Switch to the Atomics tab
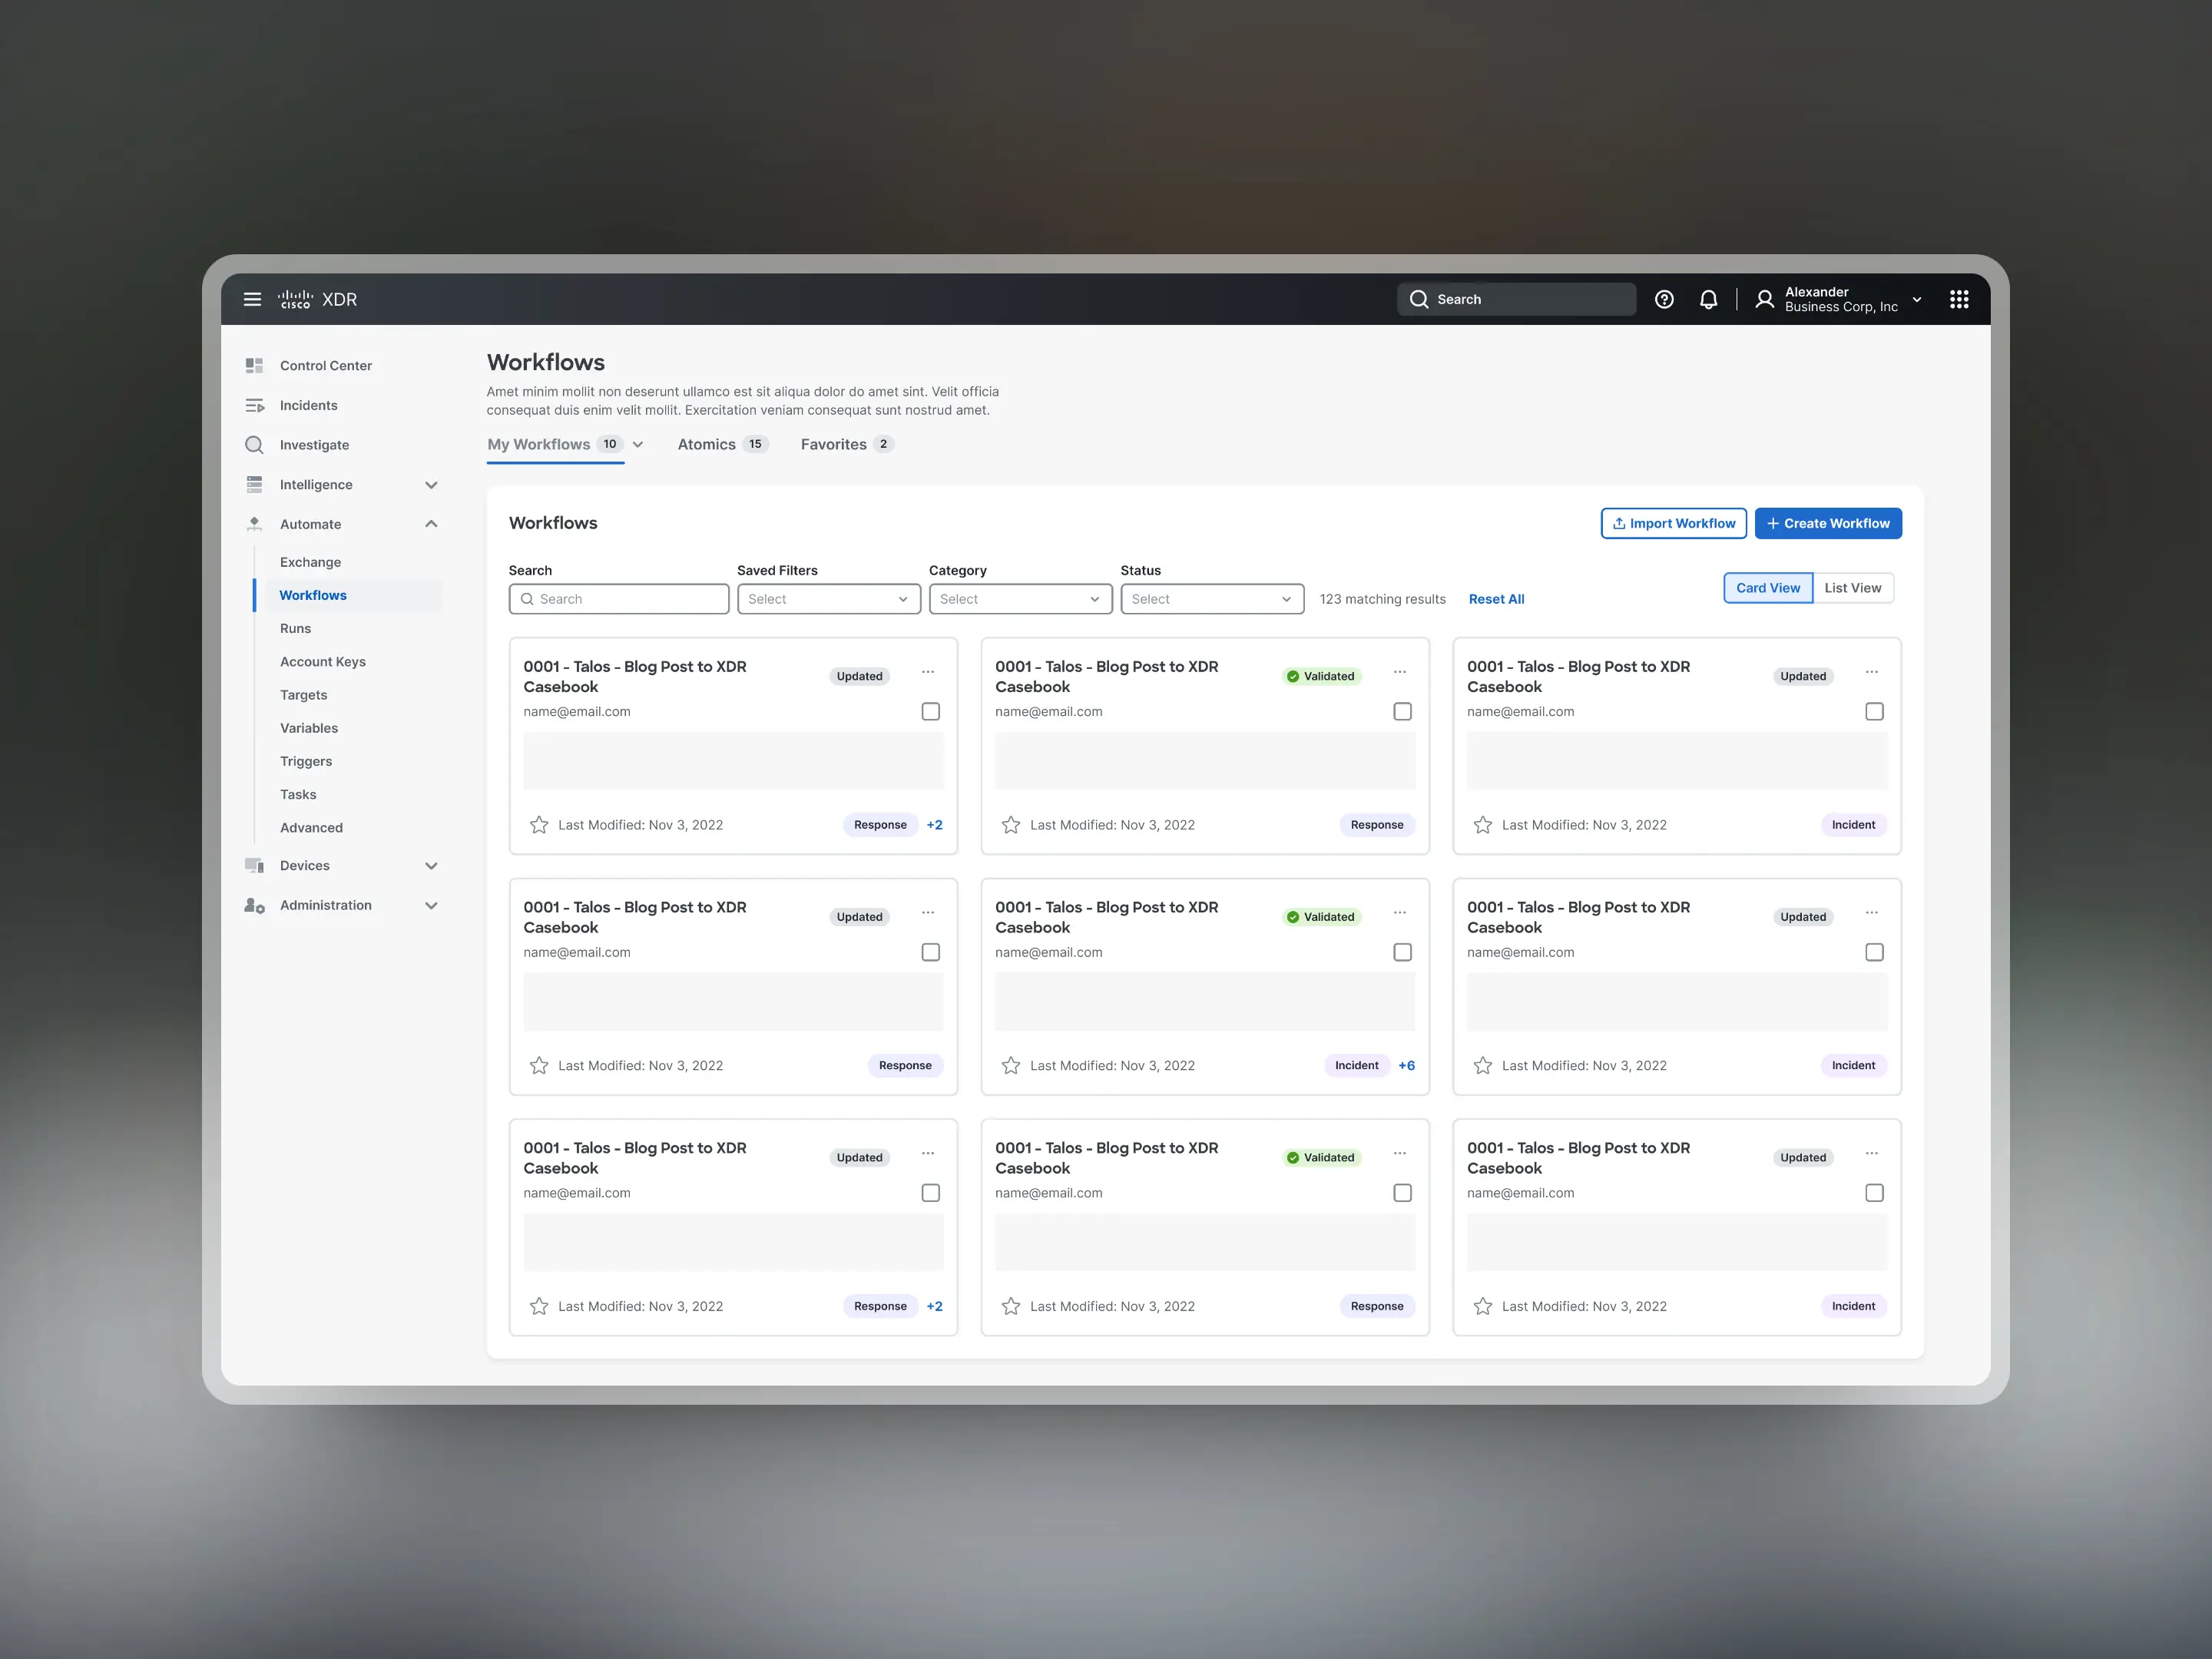 [x=706, y=445]
